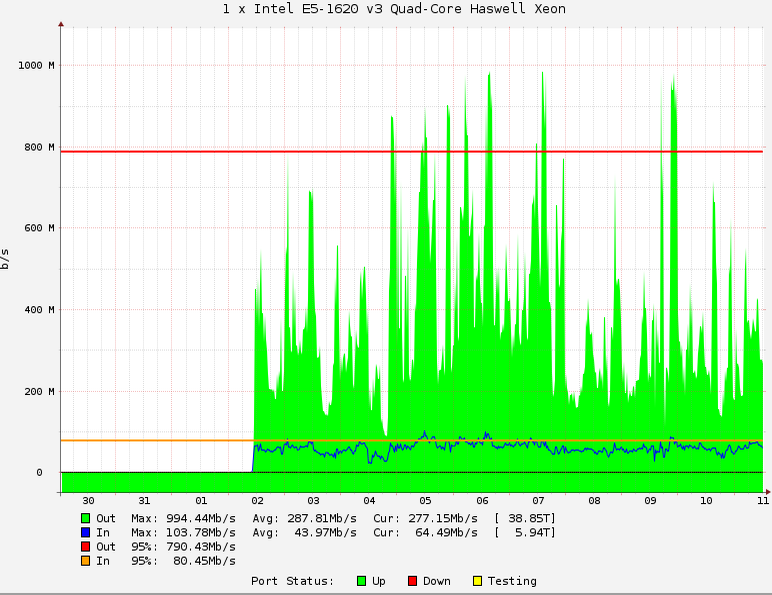Click the 1000 M y-axis label

pyautogui.click(x=36, y=66)
